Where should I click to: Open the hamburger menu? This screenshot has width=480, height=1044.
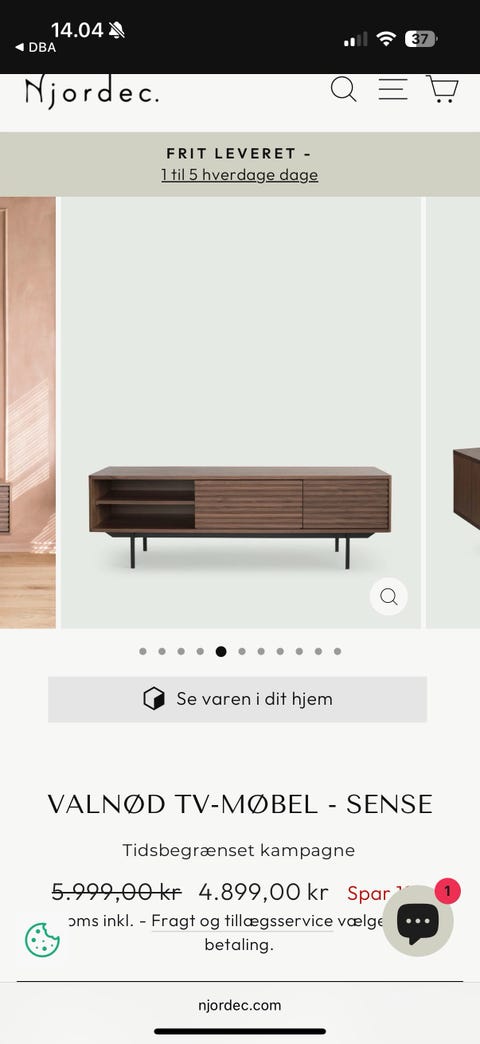pyautogui.click(x=393, y=89)
